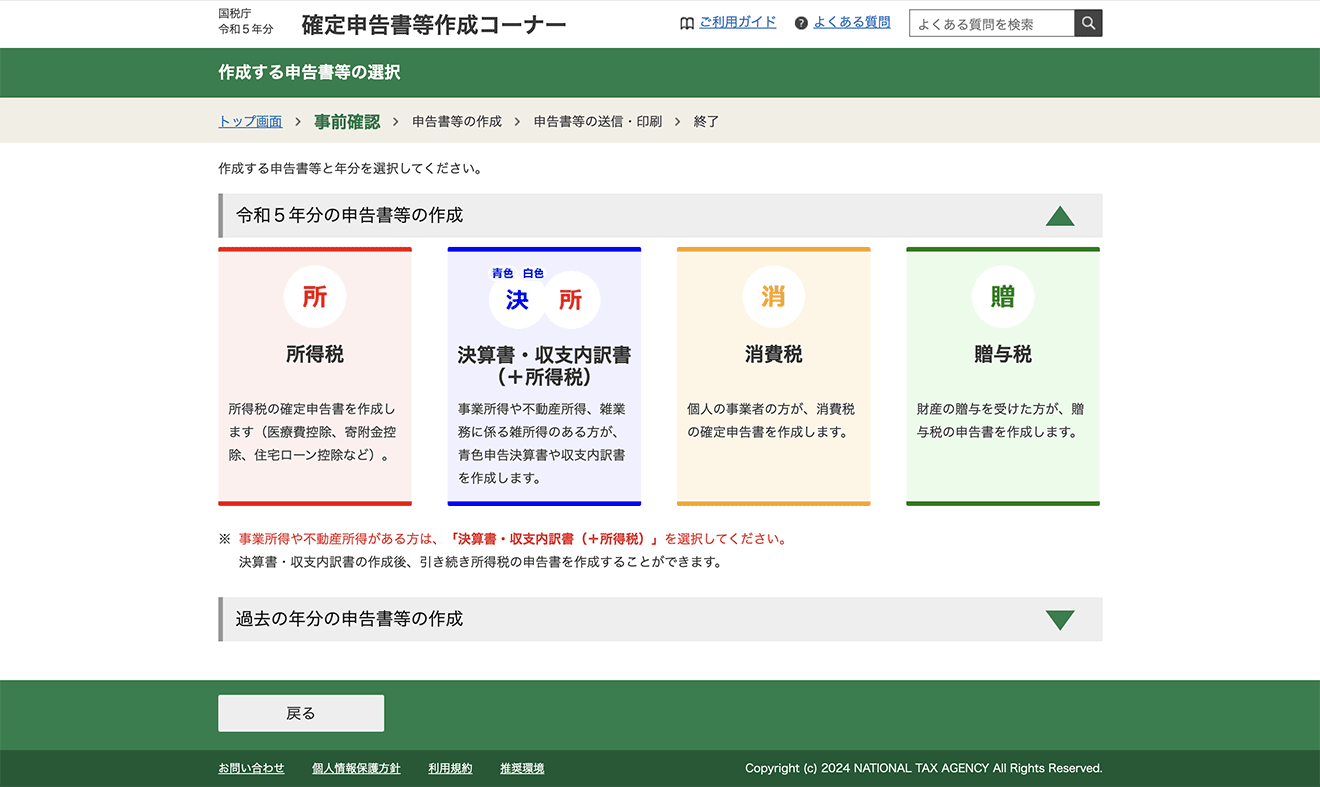Image resolution: width=1320 pixels, height=787 pixels.
Task: Click the magnifier search button
Action: pos(1088,23)
